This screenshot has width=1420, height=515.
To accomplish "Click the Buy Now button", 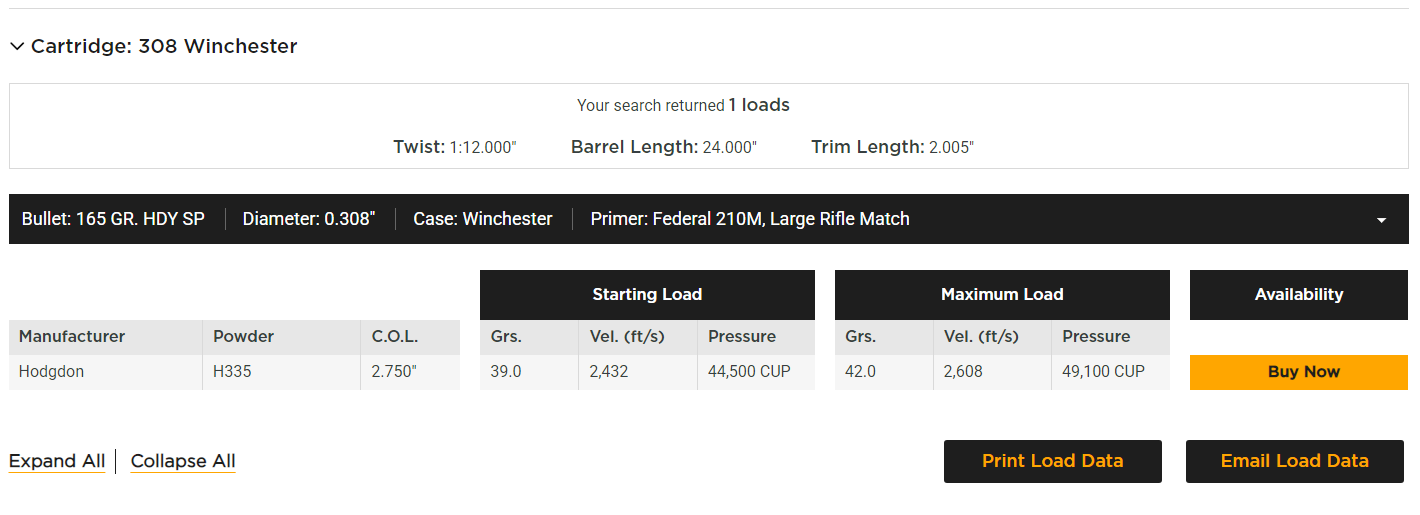I will 1298,372.
